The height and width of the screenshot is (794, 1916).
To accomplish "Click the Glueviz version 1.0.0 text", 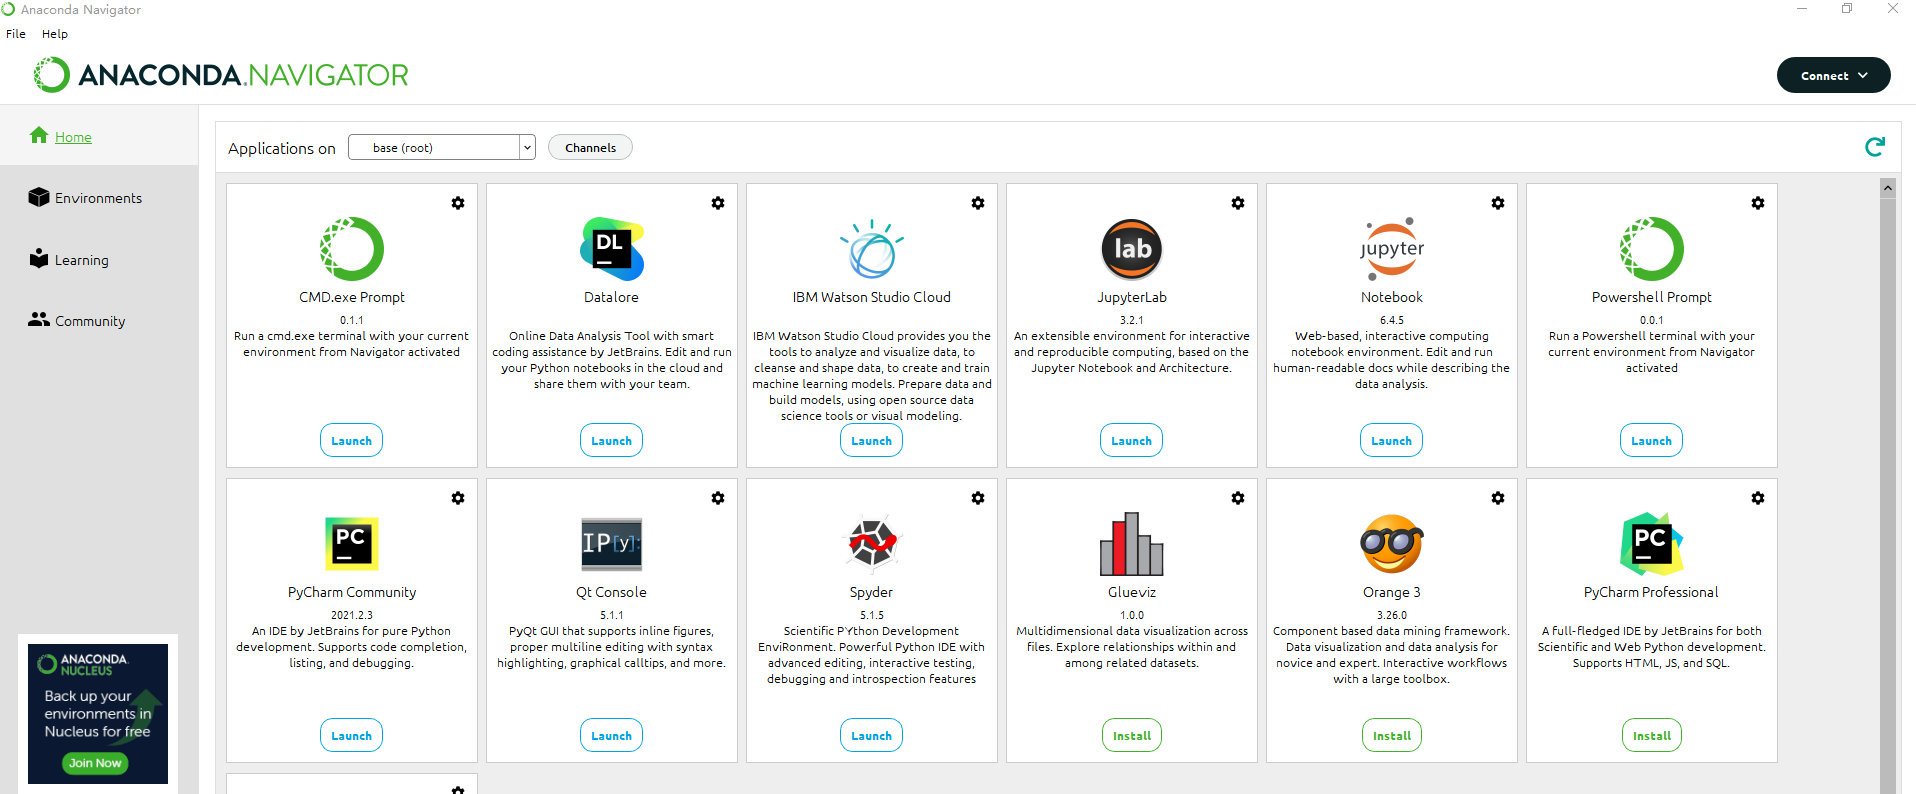I will click(1132, 615).
